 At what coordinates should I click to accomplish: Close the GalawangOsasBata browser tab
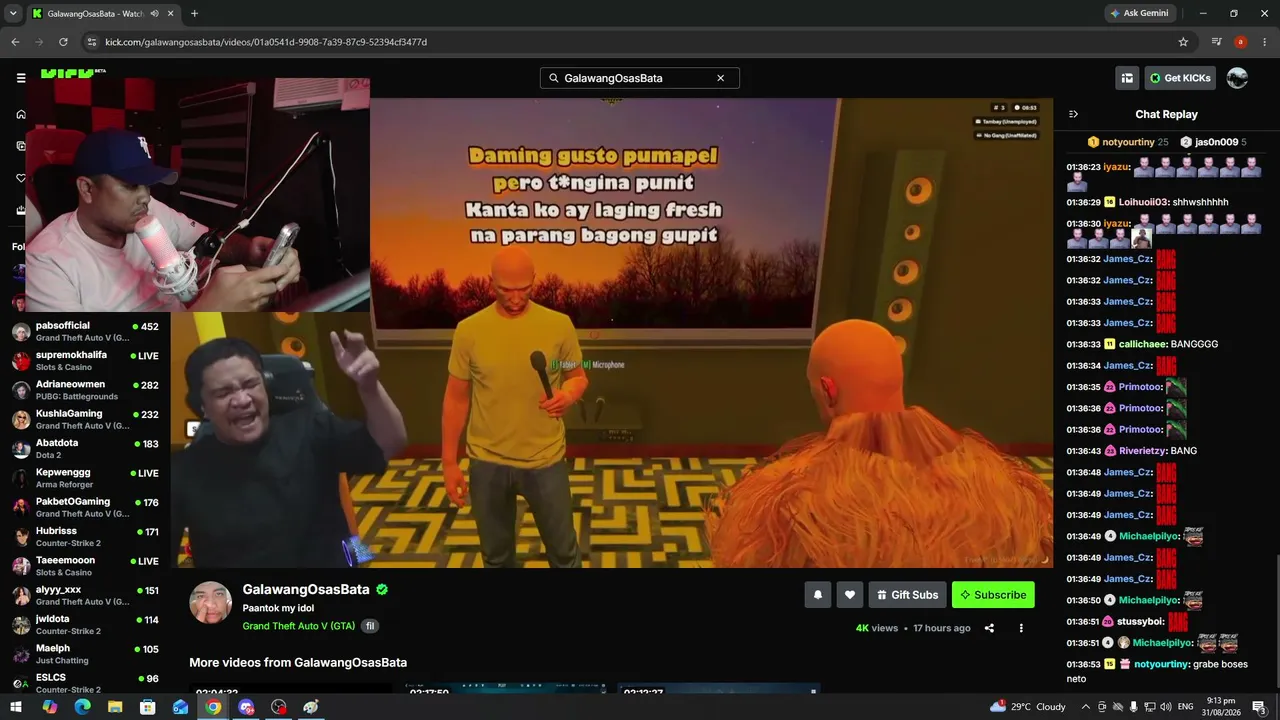(x=170, y=14)
